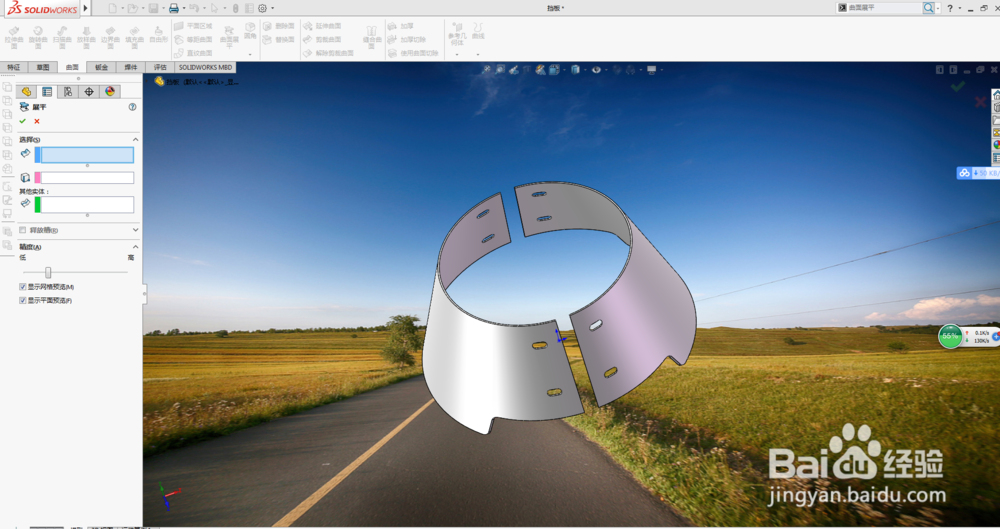Screen dimensions: 1000x529
Task: Click the PropertyManager help question icon
Action: 132,107
